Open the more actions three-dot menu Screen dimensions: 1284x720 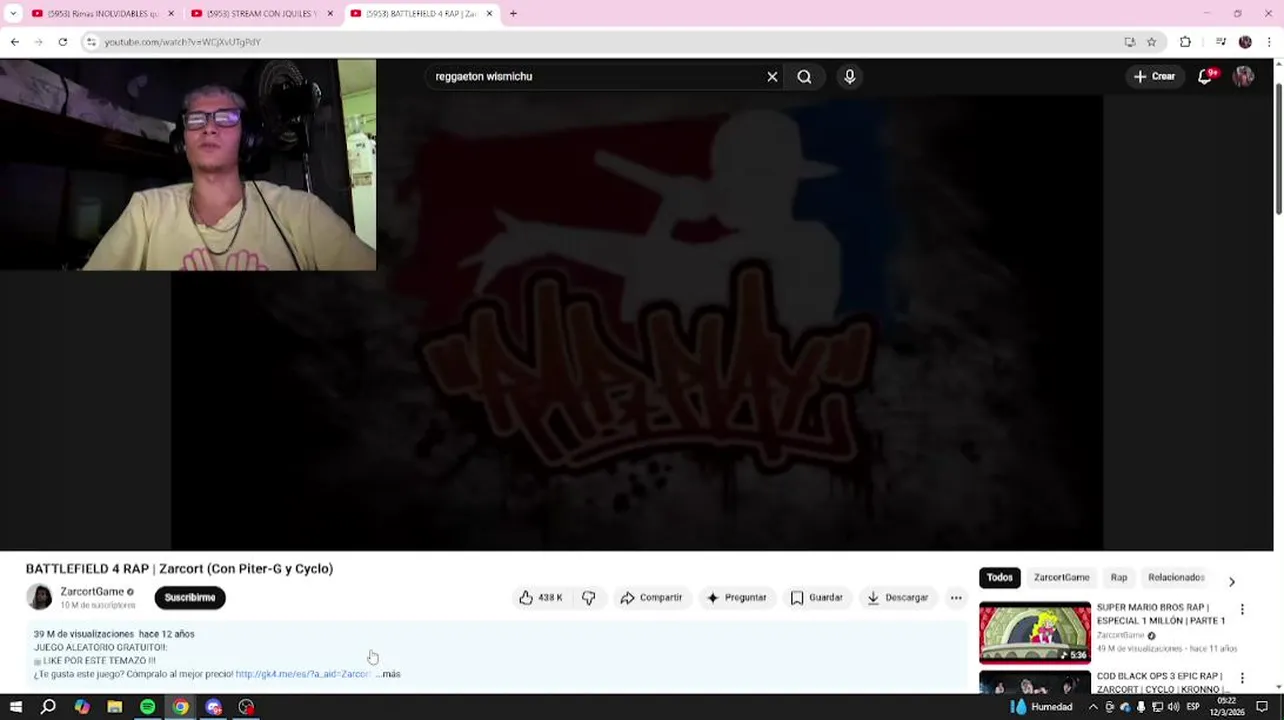956,598
